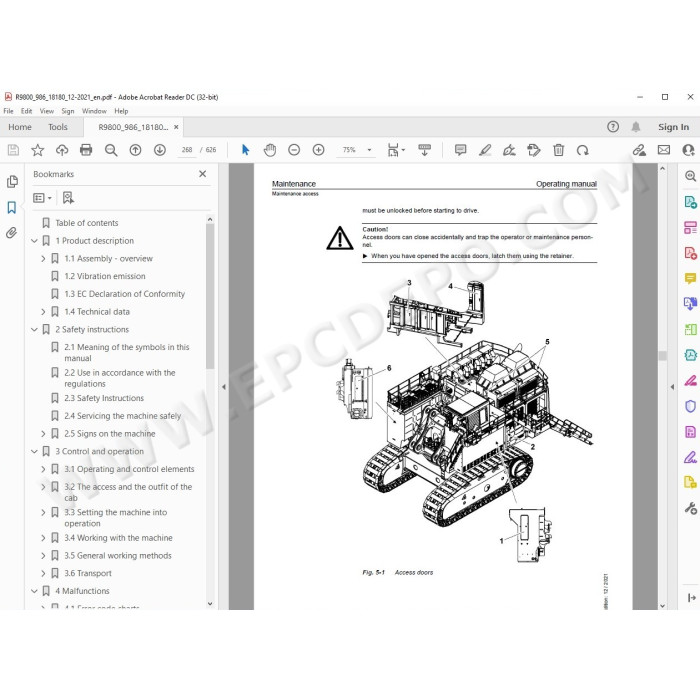Open the File menu

(x=8, y=111)
